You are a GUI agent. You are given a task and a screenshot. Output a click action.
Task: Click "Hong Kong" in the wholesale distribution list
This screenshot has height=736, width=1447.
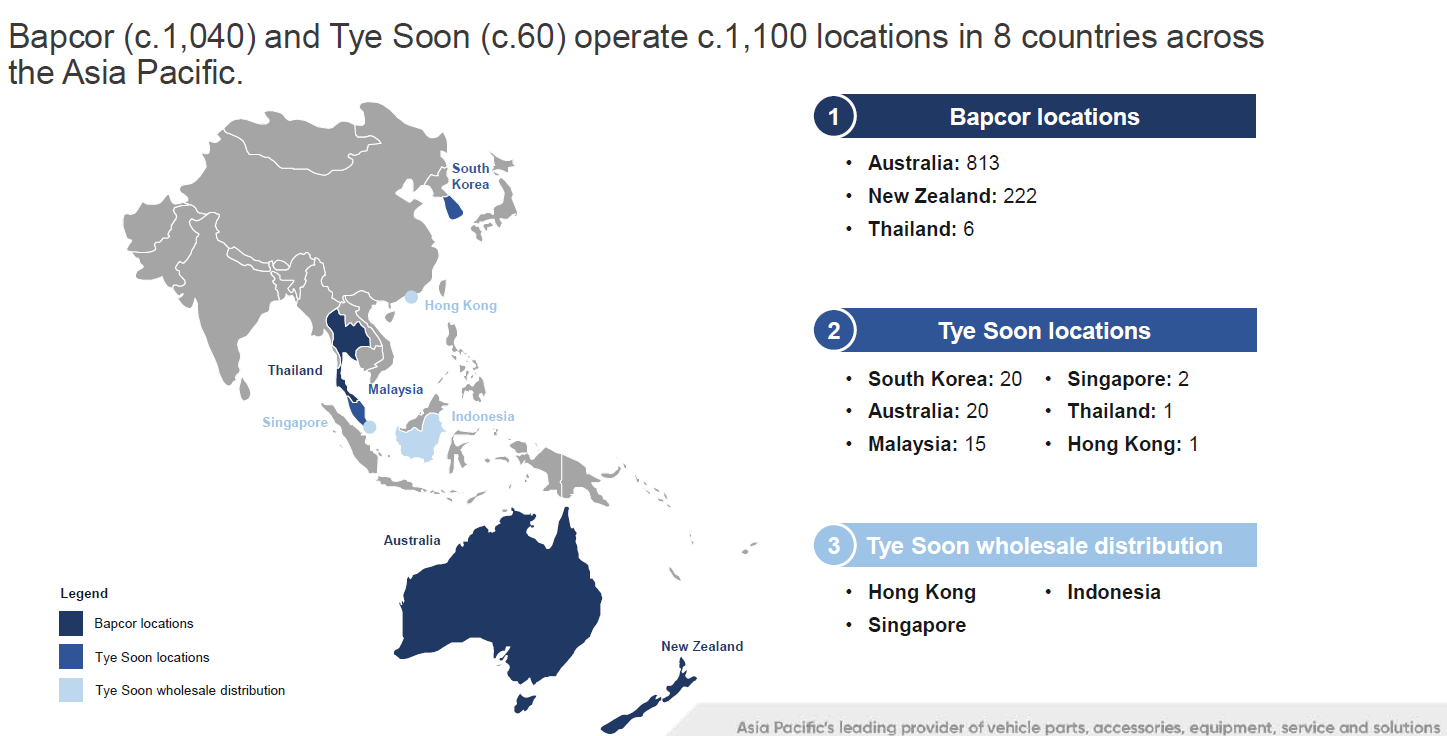click(922, 592)
